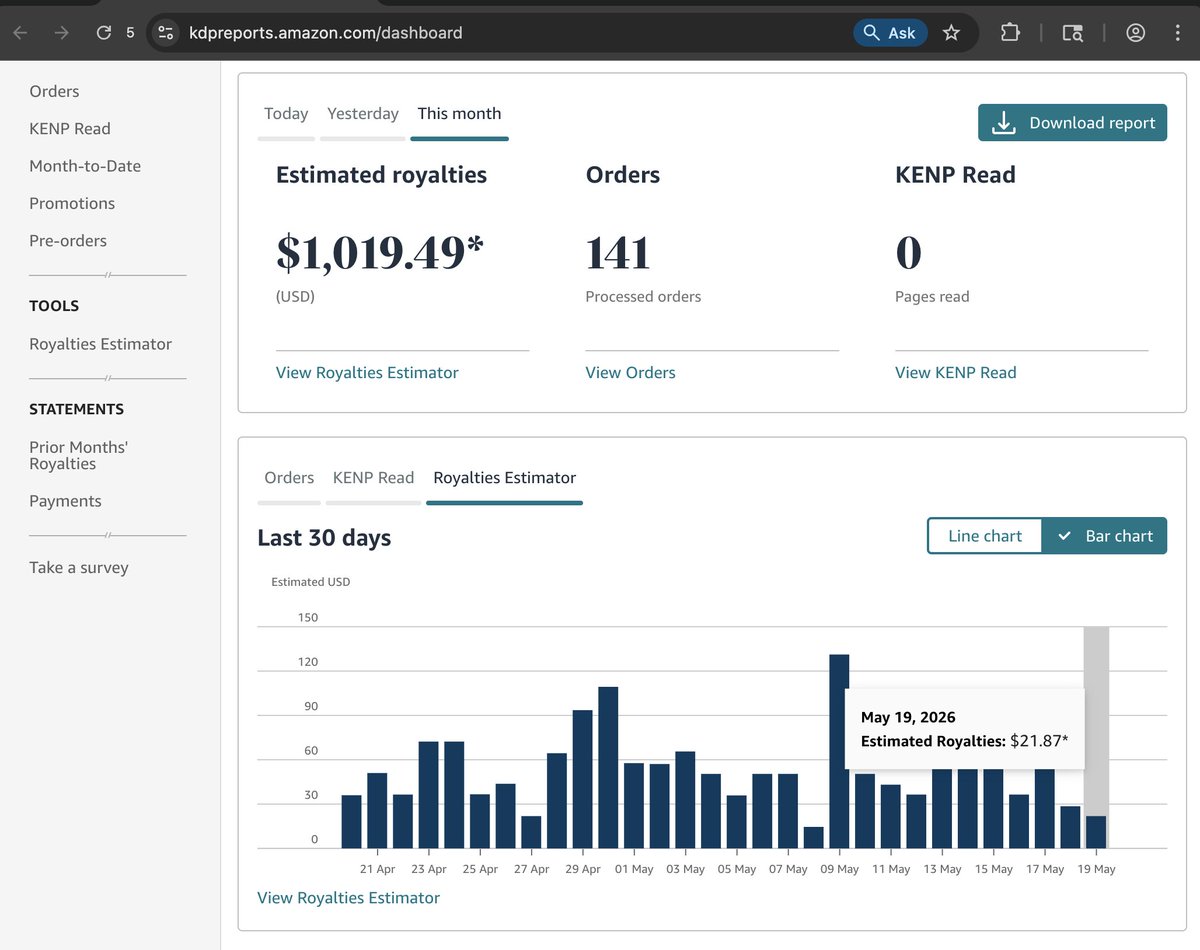Open the KENP Read chart tab

click(x=373, y=477)
